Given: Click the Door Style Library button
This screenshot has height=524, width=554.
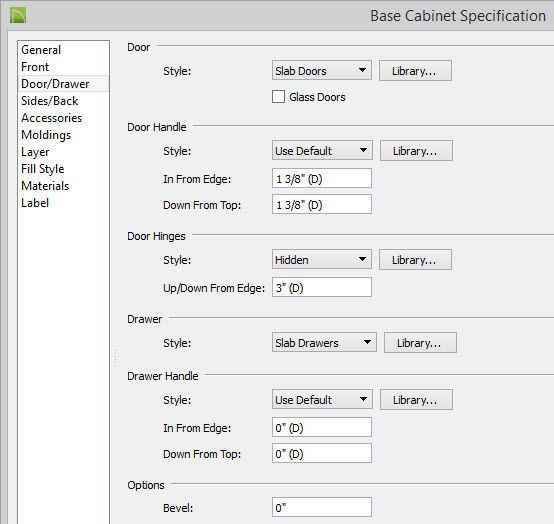Looking at the screenshot, I should (x=415, y=71).
